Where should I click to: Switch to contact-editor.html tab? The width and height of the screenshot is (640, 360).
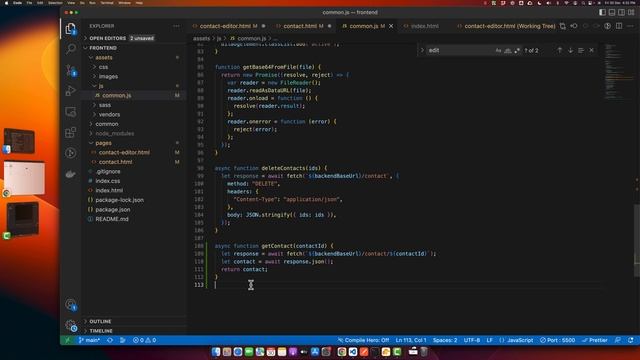pyautogui.click(x=229, y=26)
